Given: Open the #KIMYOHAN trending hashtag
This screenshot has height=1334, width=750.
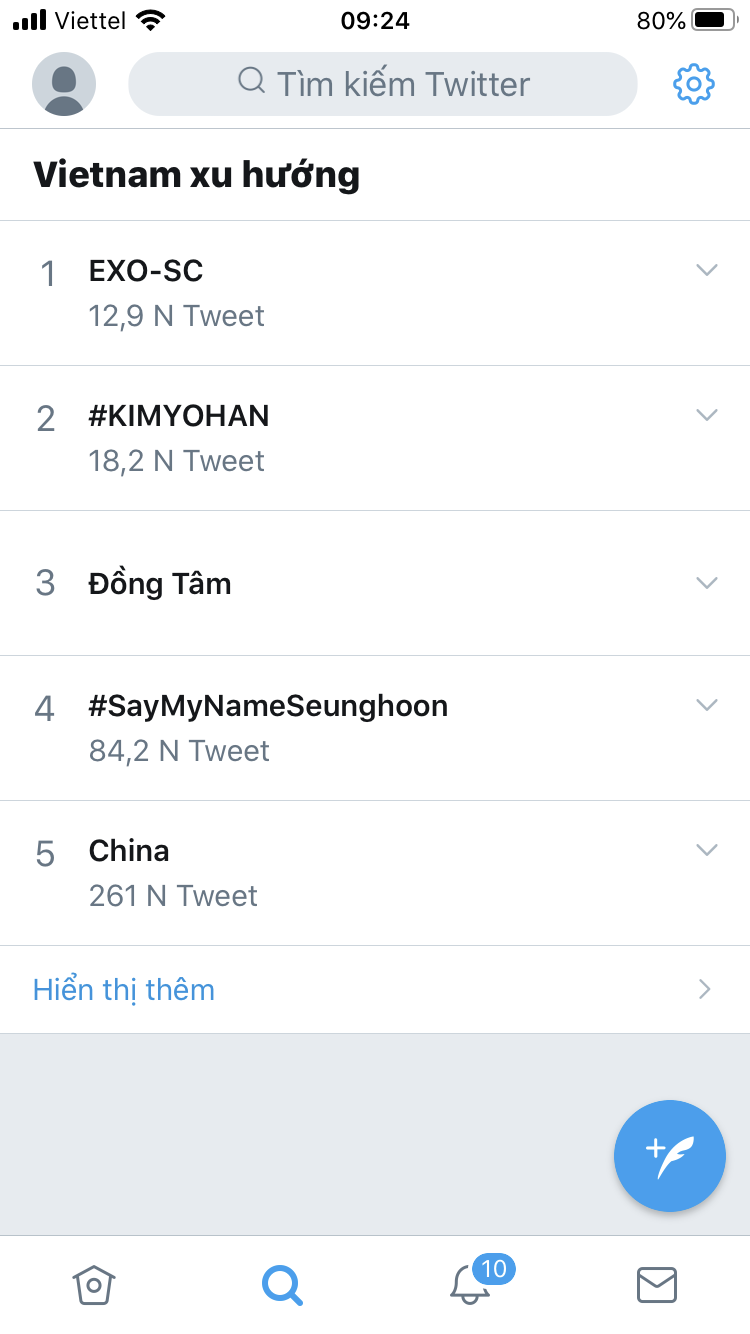Looking at the screenshot, I should tap(179, 416).
